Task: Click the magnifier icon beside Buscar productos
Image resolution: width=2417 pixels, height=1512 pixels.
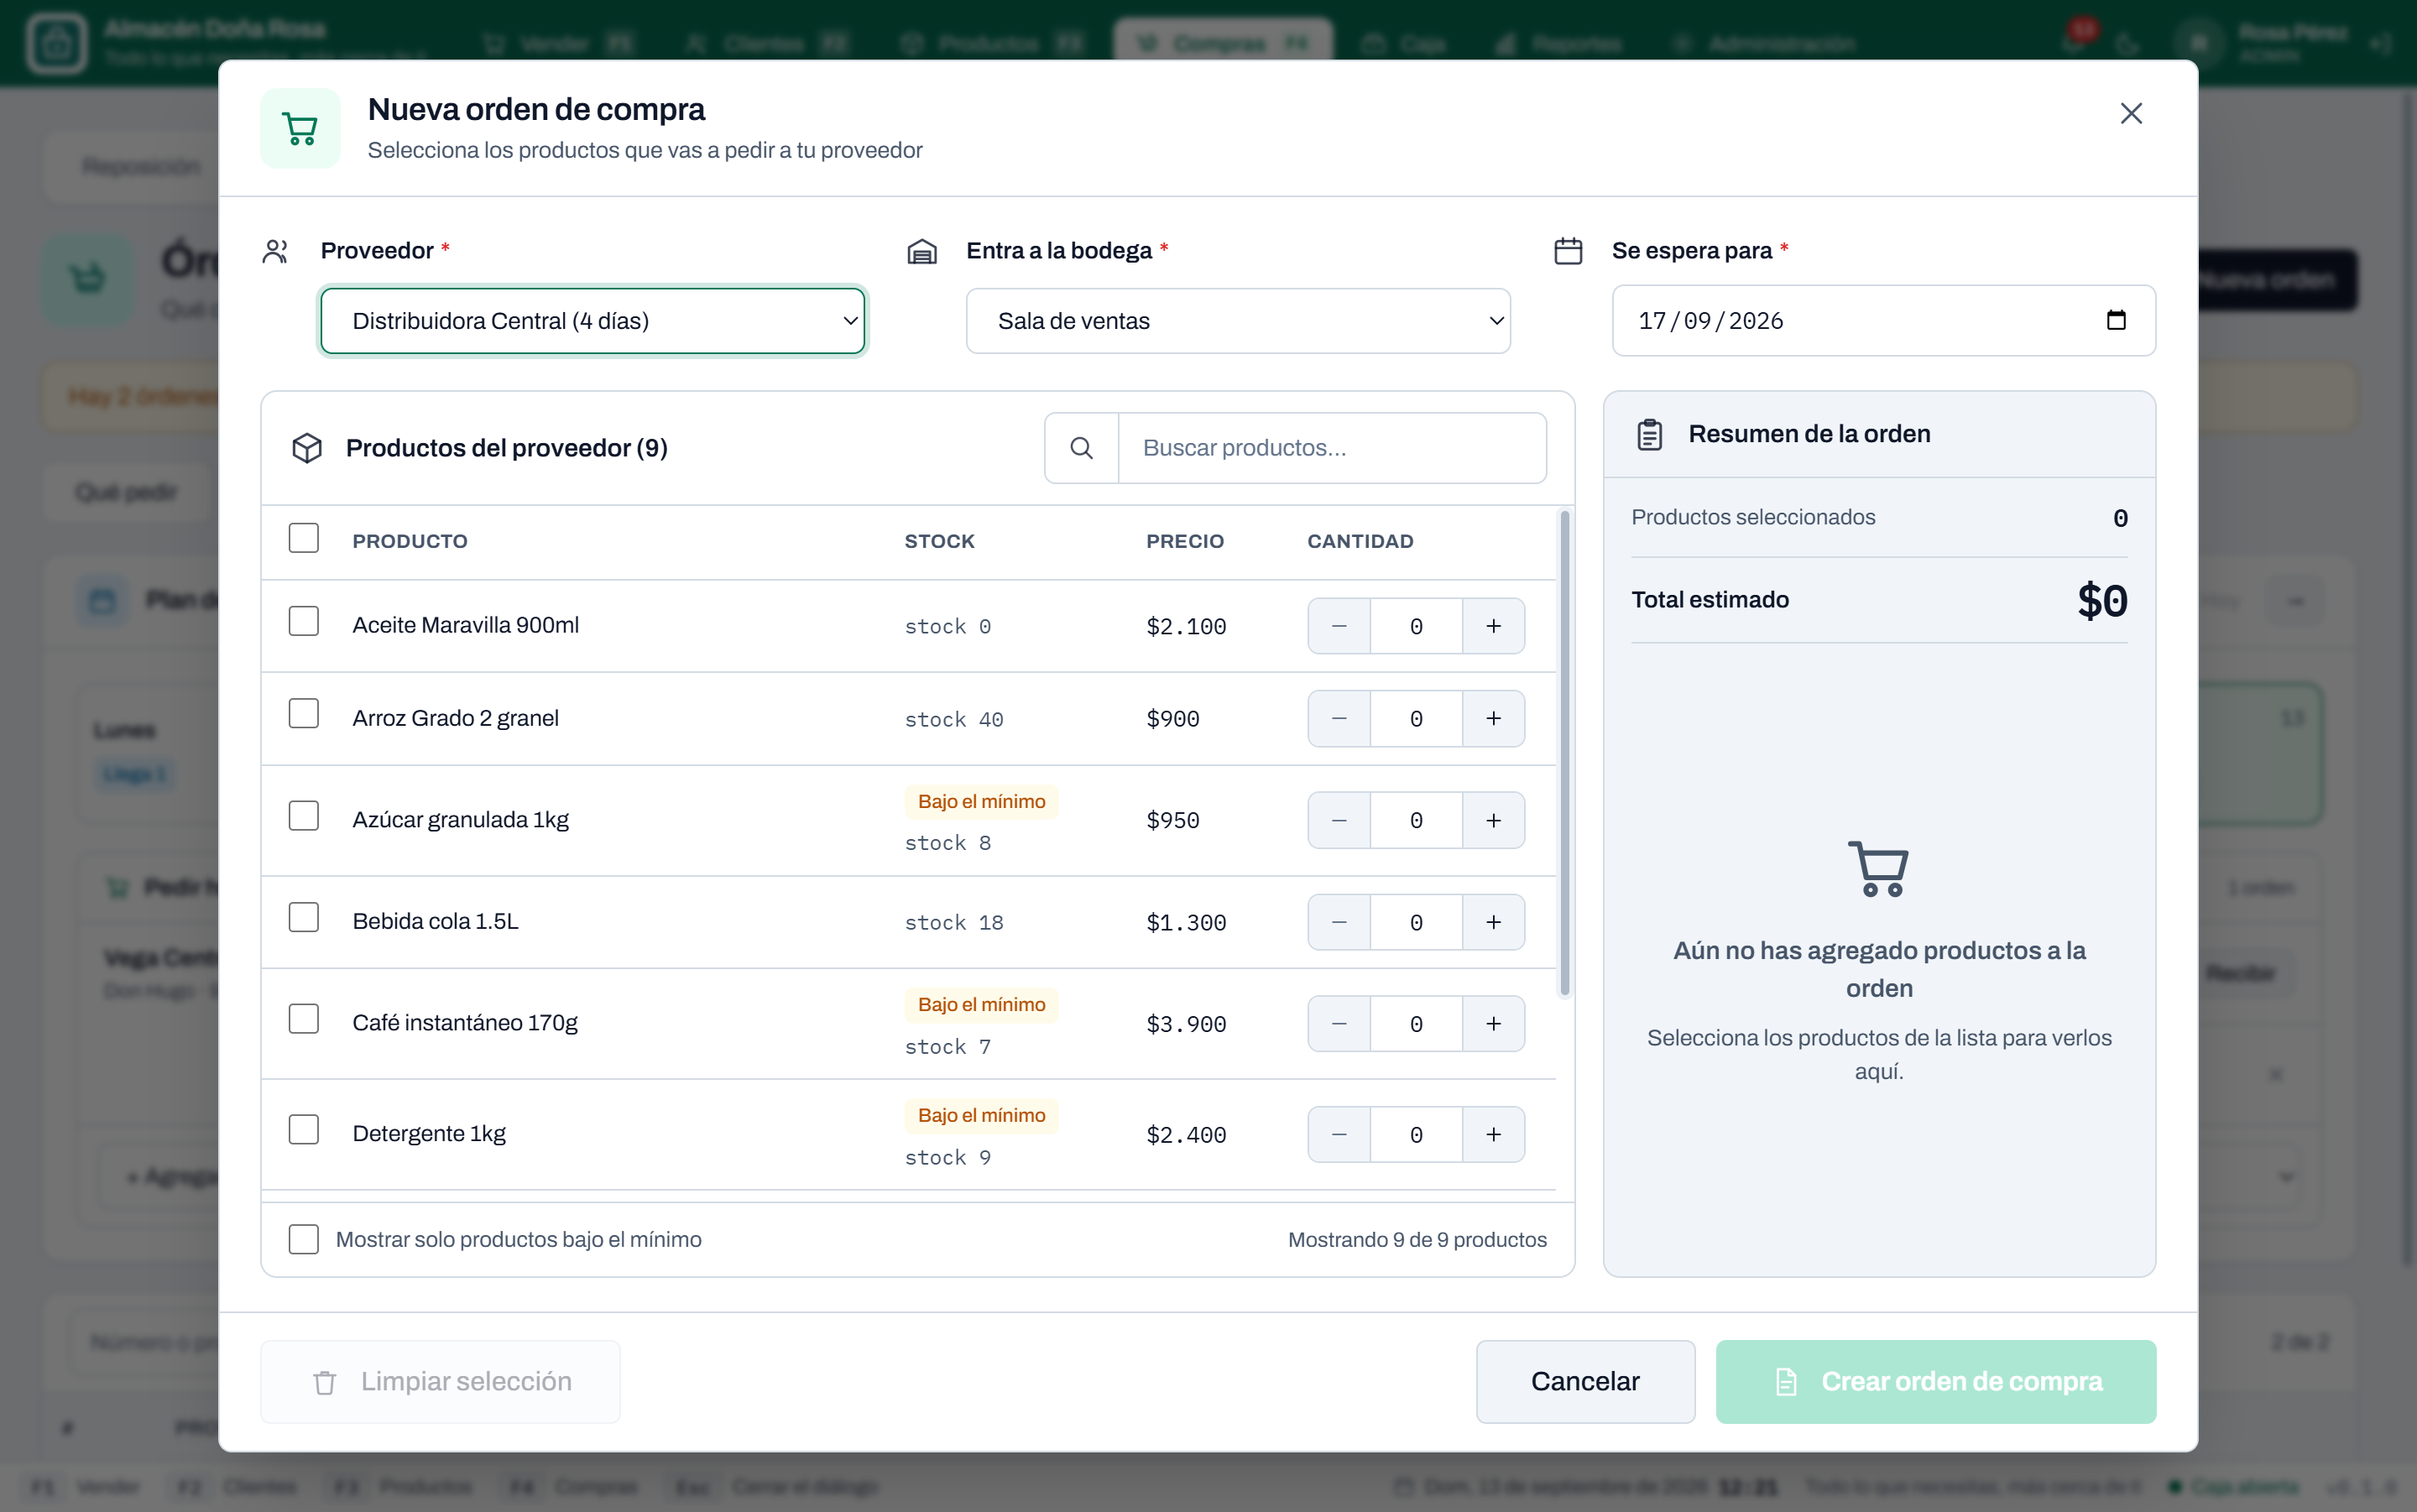Action: [x=1081, y=448]
